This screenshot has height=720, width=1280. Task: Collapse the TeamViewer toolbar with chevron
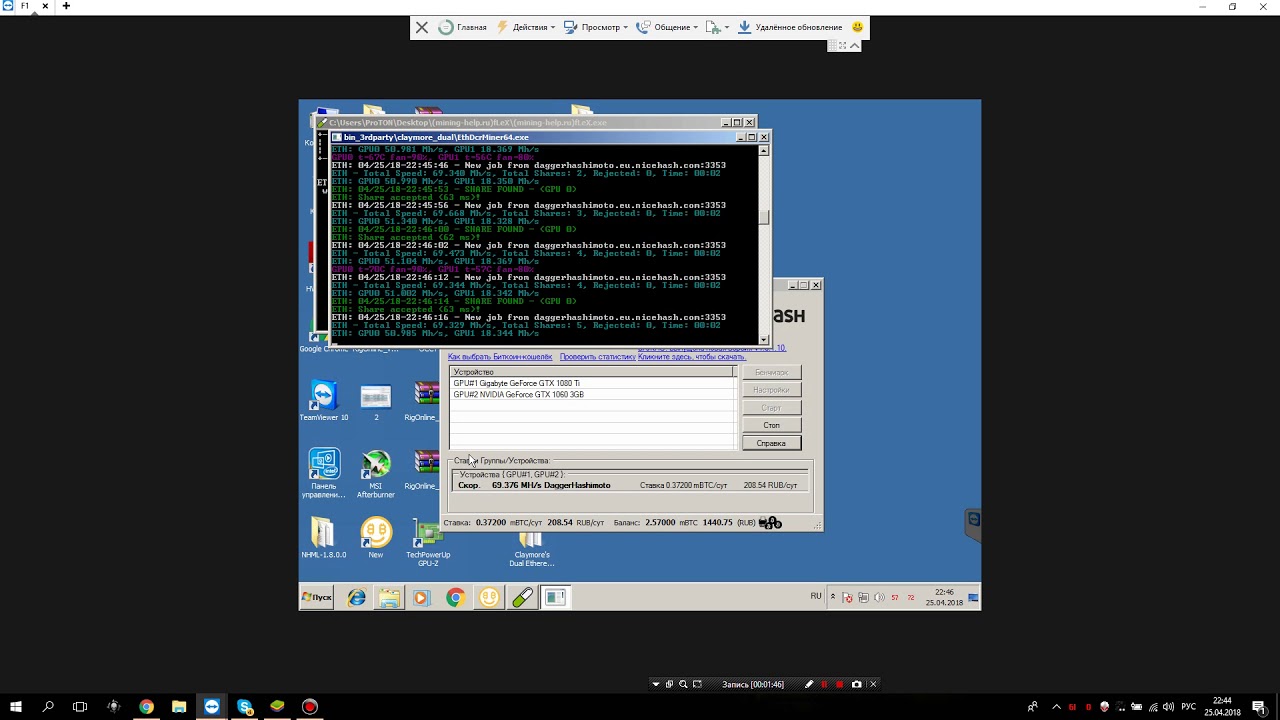(x=854, y=46)
